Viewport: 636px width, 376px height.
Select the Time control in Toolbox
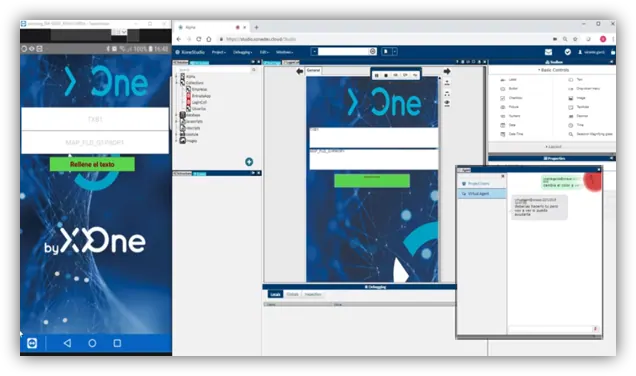pos(576,125)
